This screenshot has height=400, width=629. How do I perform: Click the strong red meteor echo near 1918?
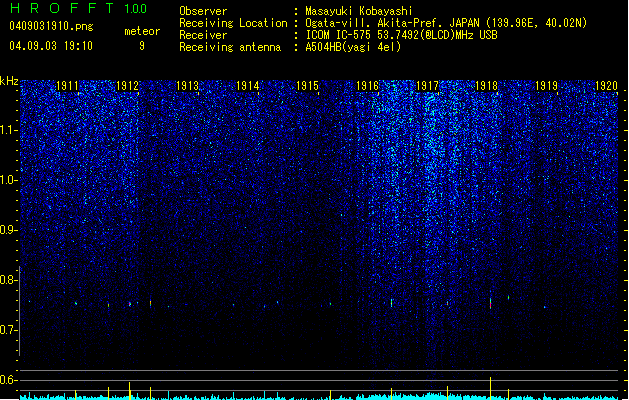click(x=490, y=303)
